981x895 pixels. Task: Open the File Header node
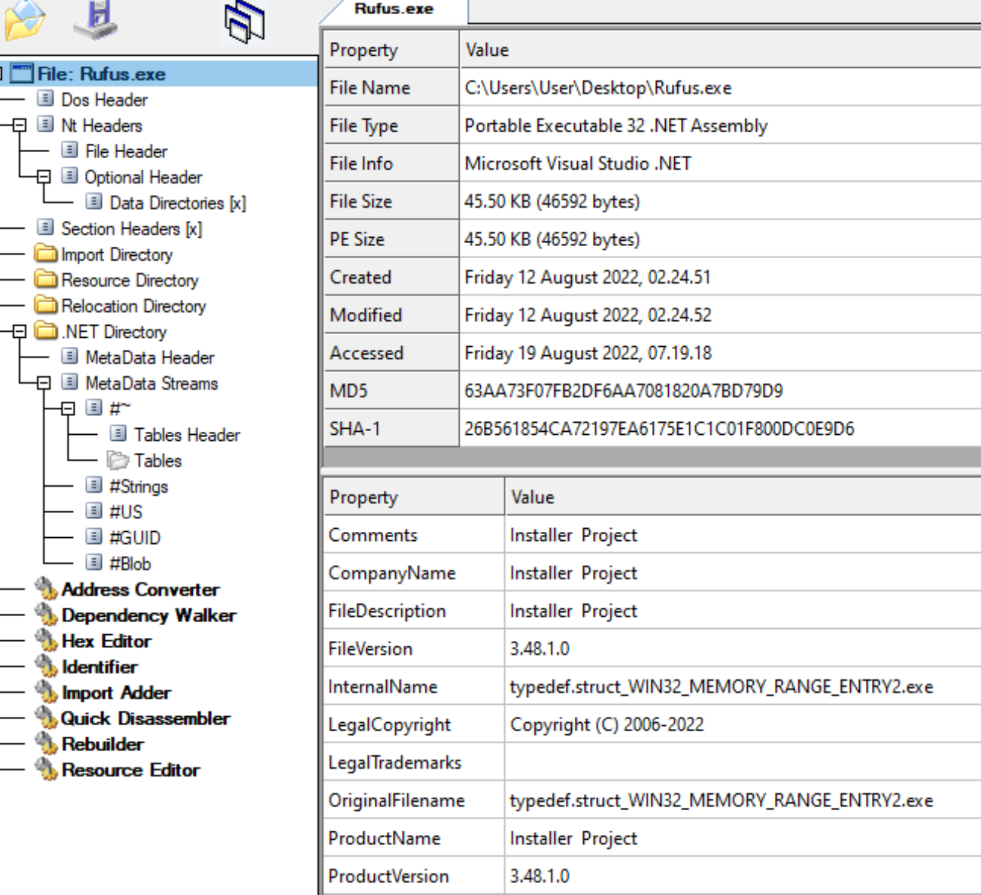126,151
